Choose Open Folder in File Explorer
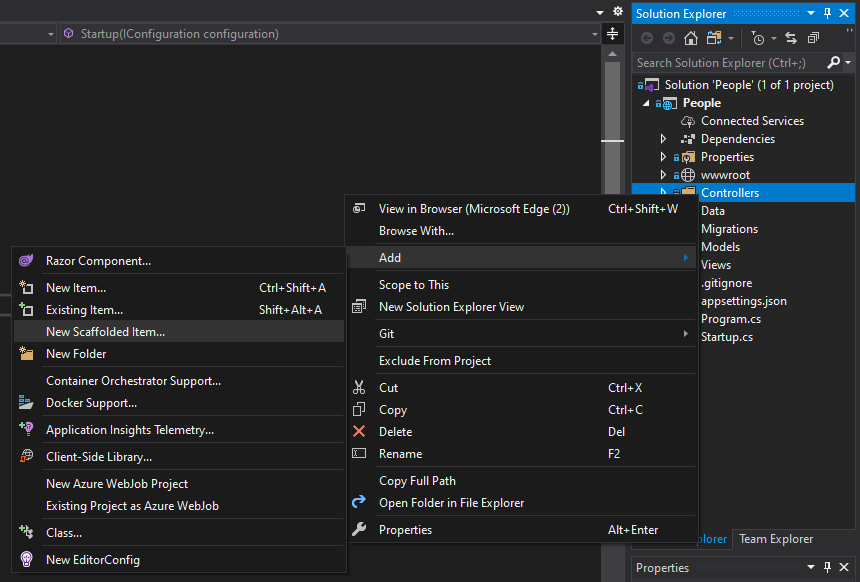The image size is (860, 582). tap(451, 503)
